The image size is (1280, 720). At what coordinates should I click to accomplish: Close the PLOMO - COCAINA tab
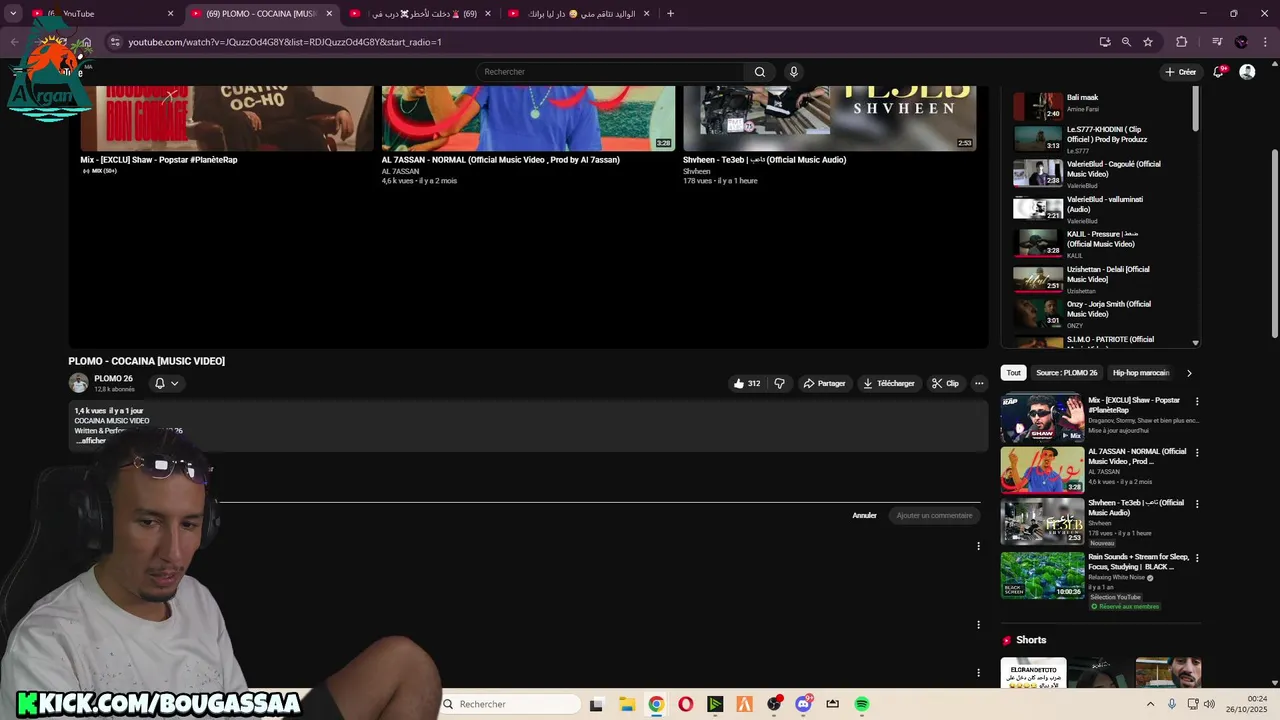(x=329, y=14)
